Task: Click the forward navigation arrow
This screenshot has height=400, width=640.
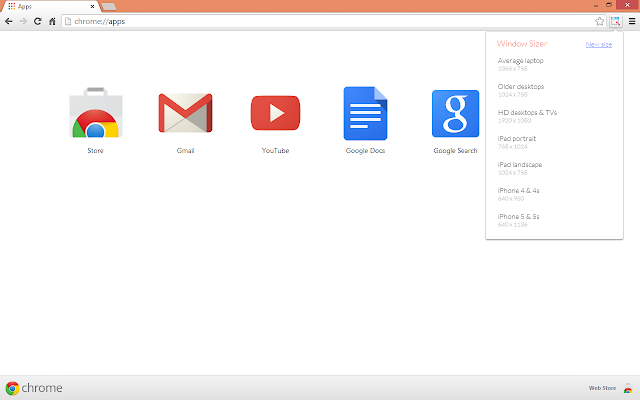Action: tap(23, 21)
